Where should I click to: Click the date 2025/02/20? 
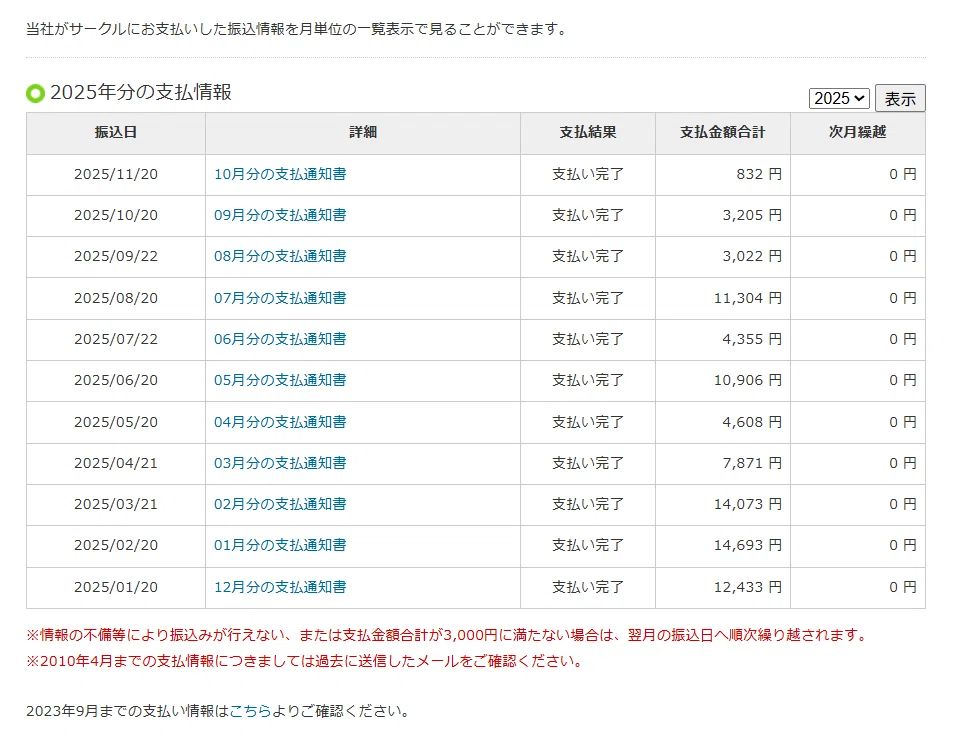coord(116,545)
